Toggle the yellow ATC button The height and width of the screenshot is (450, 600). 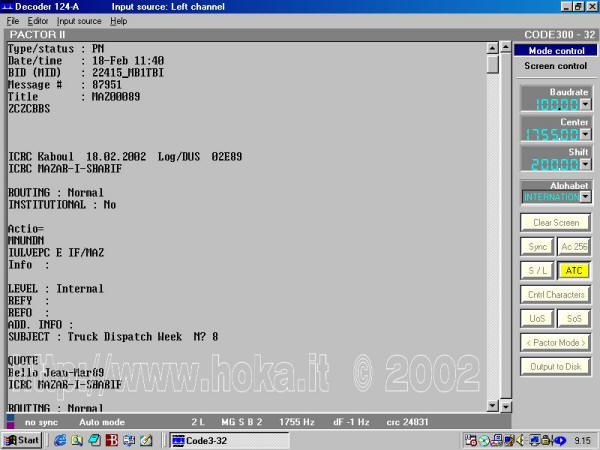pos(574,271)
